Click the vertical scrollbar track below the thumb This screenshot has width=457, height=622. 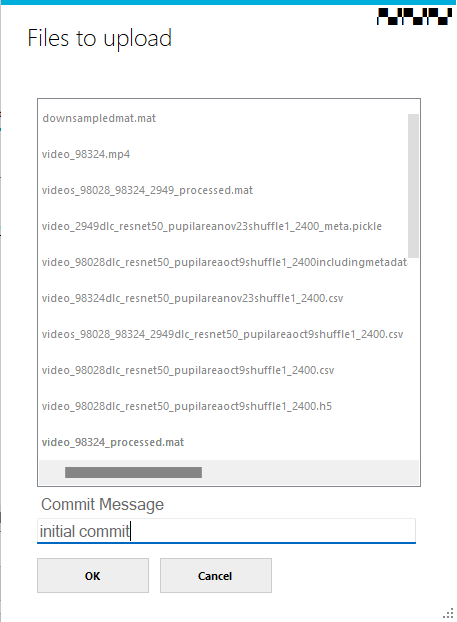(x=413, y=357)
